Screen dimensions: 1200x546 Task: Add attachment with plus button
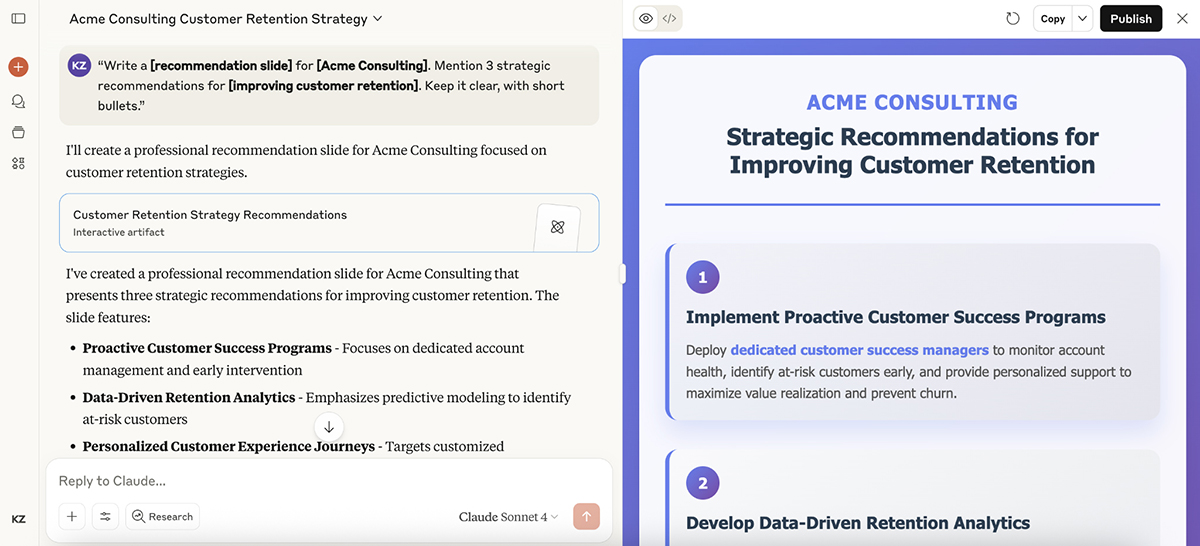point(71,516)
